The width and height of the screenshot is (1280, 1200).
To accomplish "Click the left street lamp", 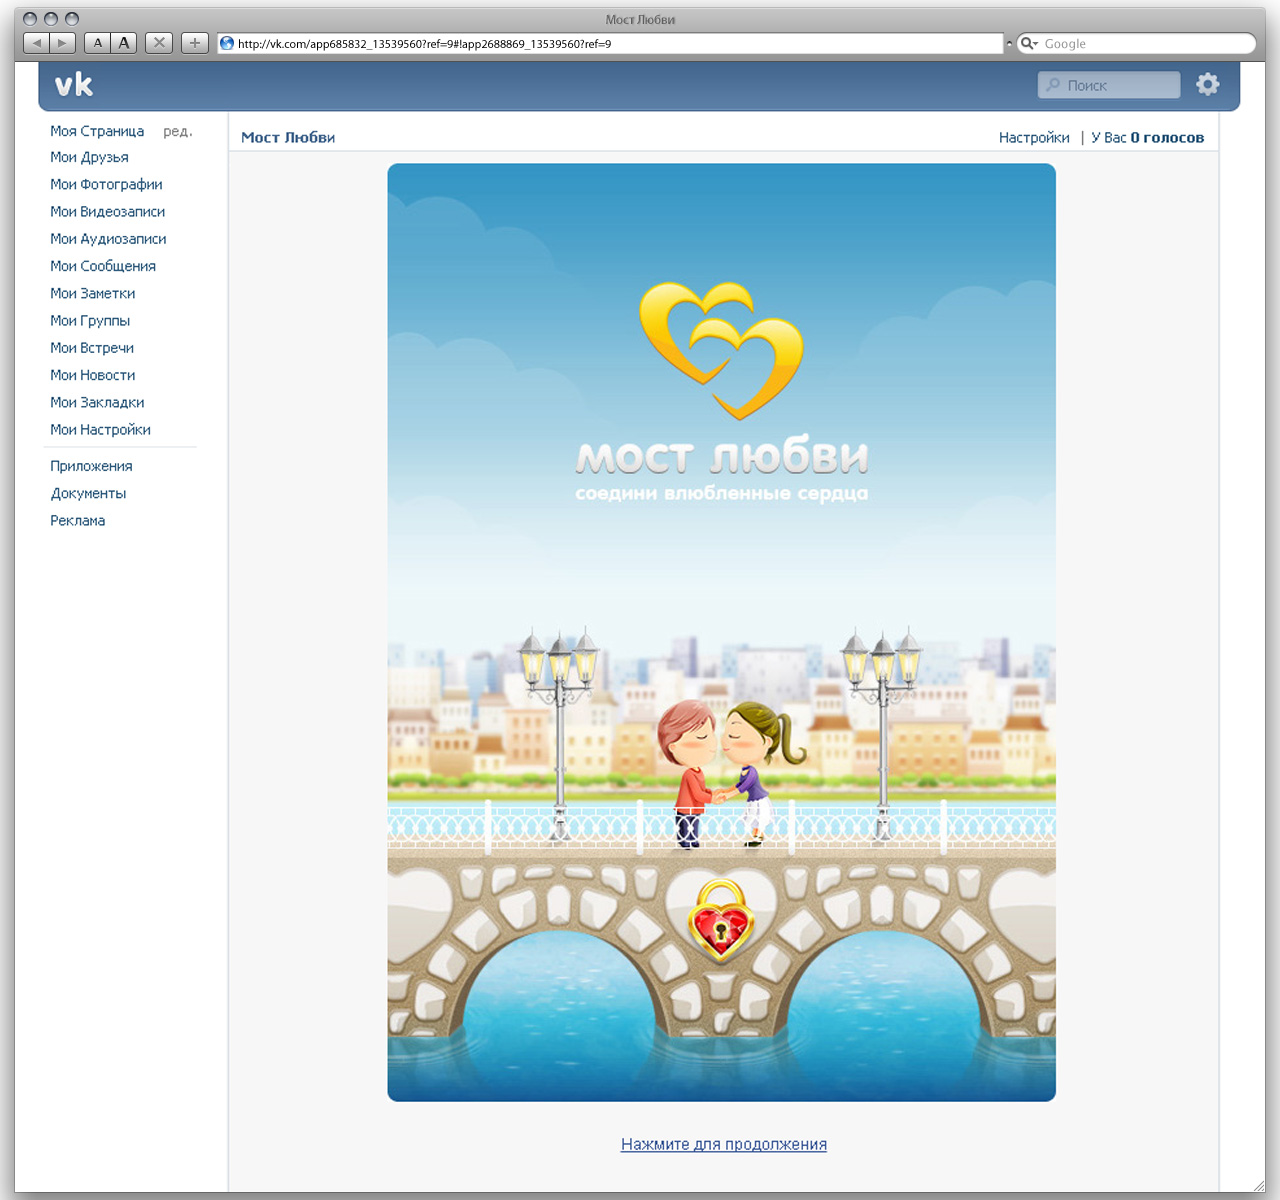I will (559, 735).
